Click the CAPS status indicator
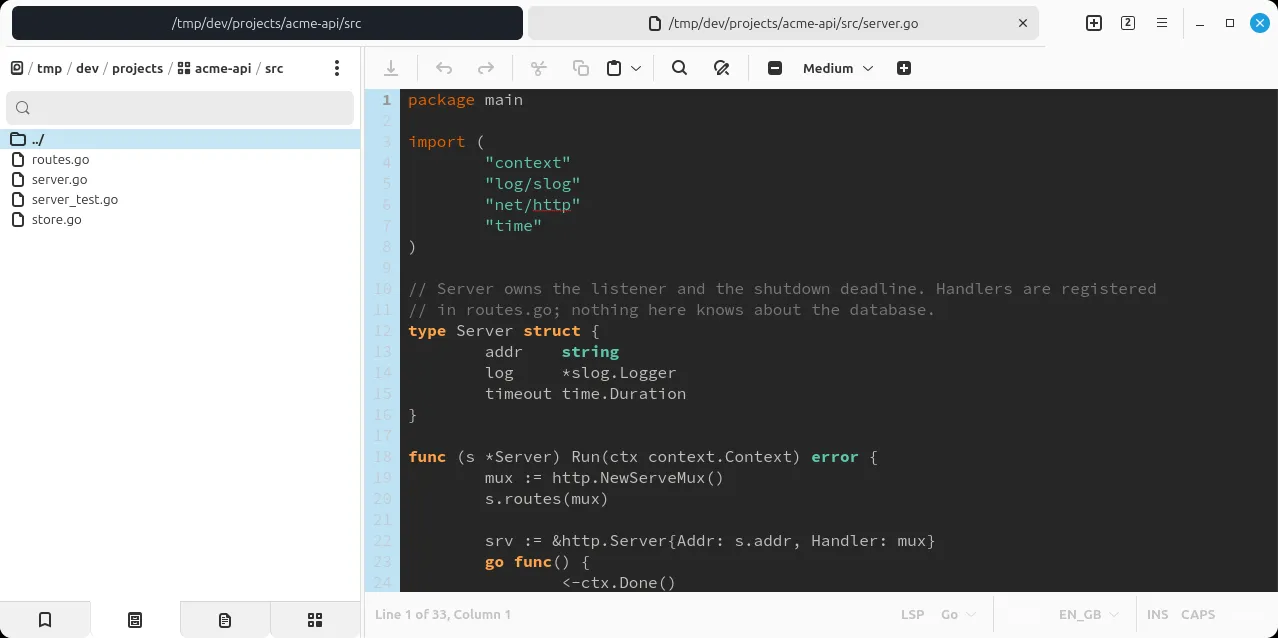The image size is (1278, 638). (x=1198, y=615)
